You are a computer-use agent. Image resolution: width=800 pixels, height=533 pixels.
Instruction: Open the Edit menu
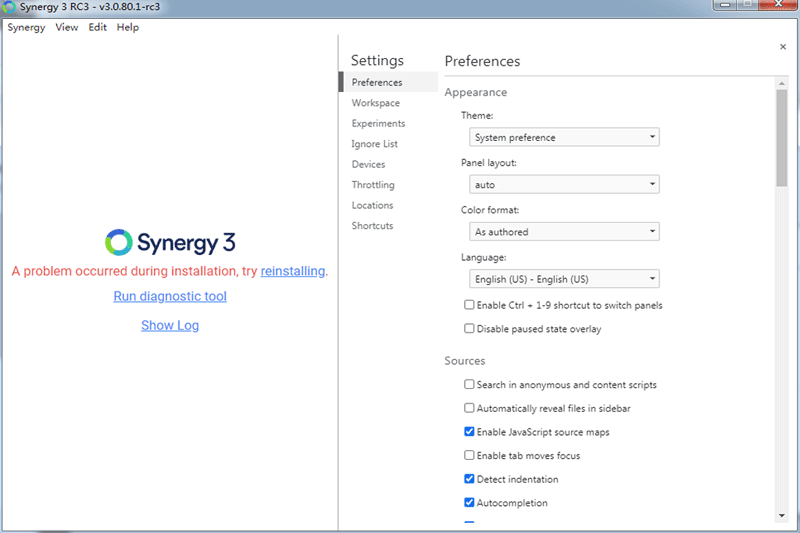pyautogui.click(x=97, y=28)
